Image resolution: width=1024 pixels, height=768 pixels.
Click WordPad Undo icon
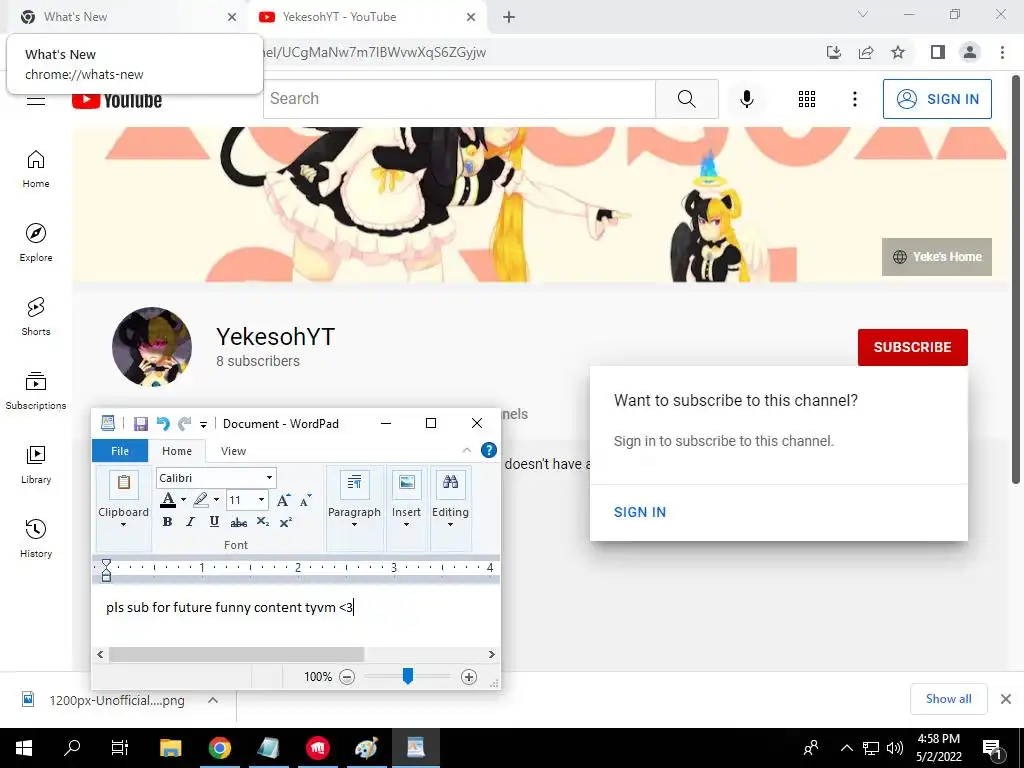(163, 424)
